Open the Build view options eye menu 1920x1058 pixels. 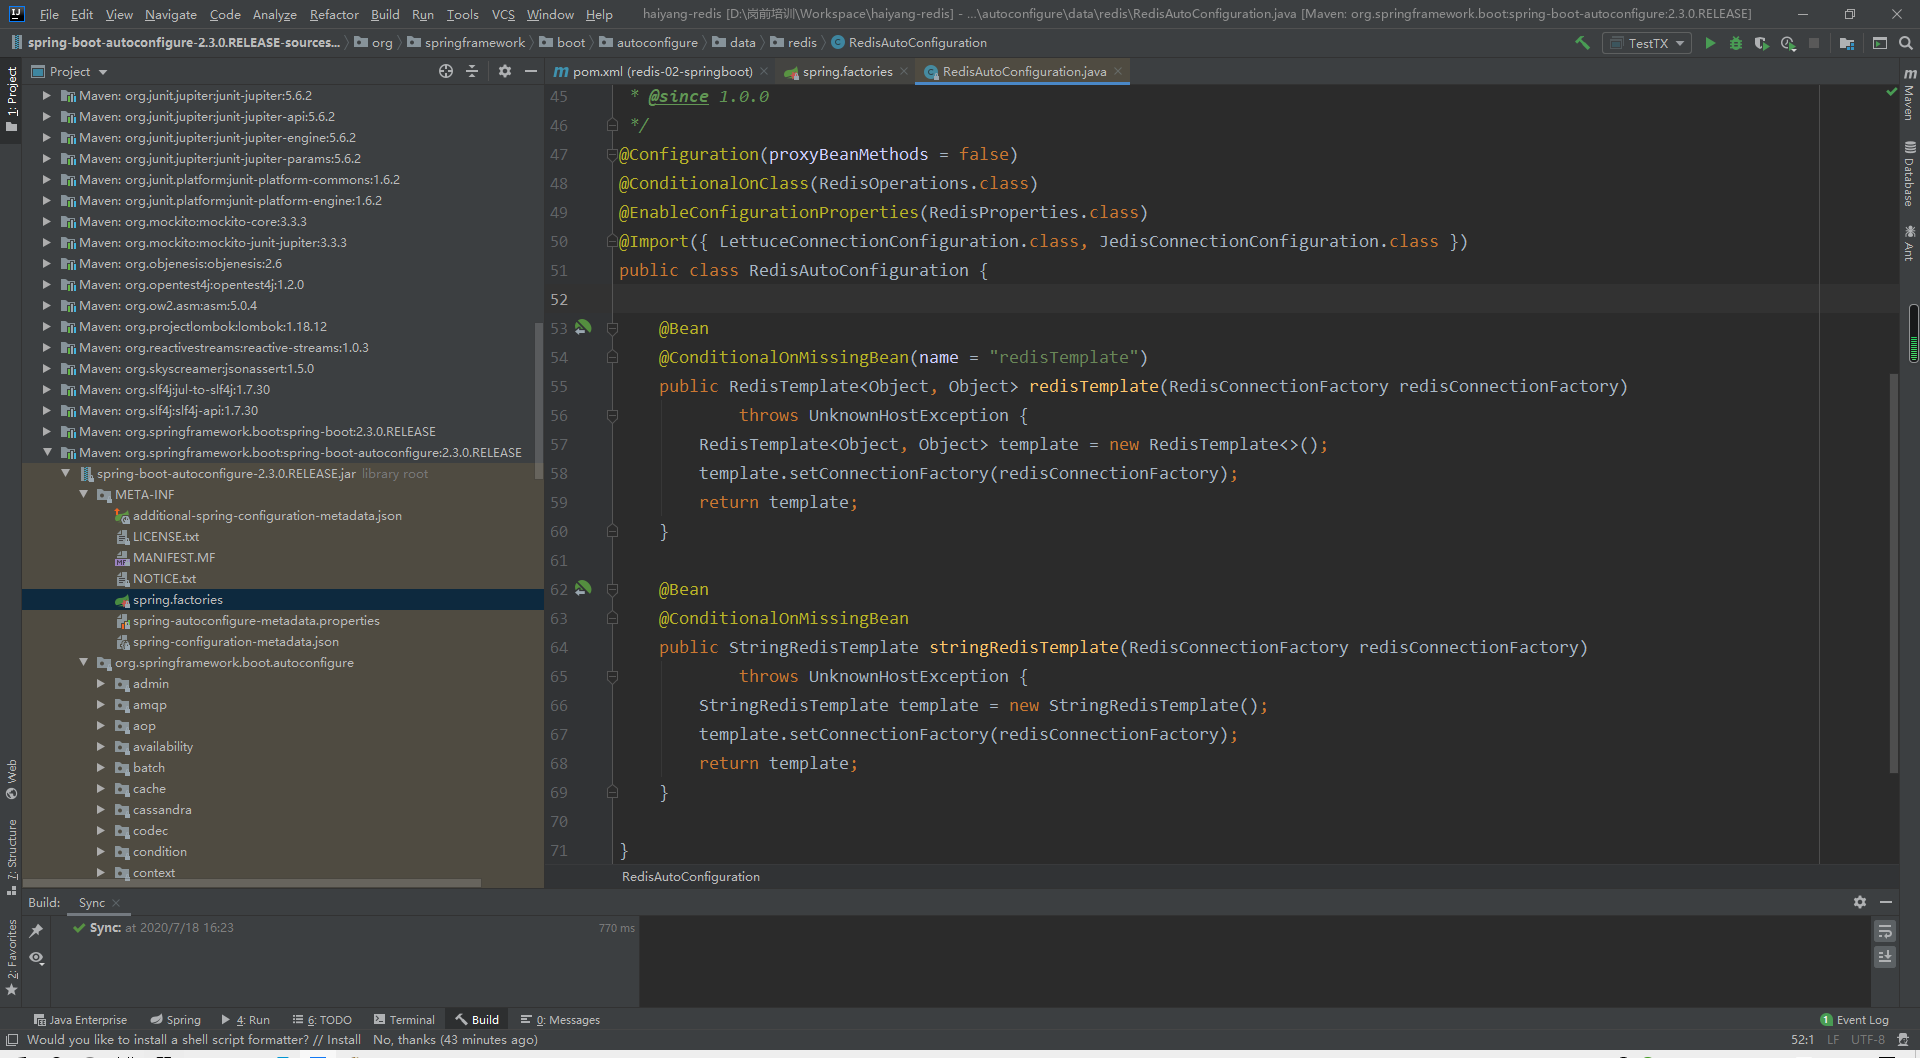tap(37, 958)
